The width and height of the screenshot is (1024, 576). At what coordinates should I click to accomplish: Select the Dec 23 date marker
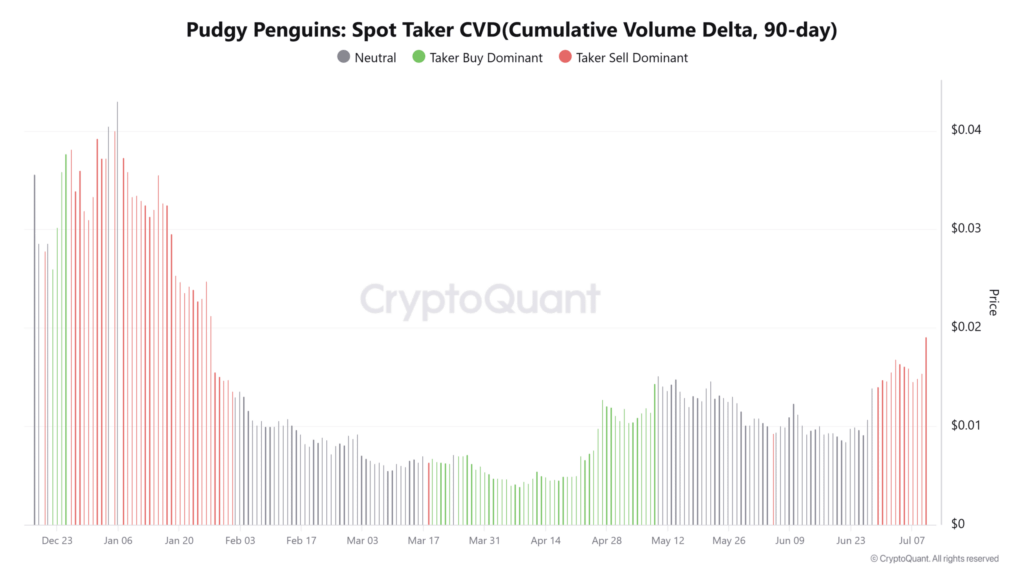tap(56, 541)
